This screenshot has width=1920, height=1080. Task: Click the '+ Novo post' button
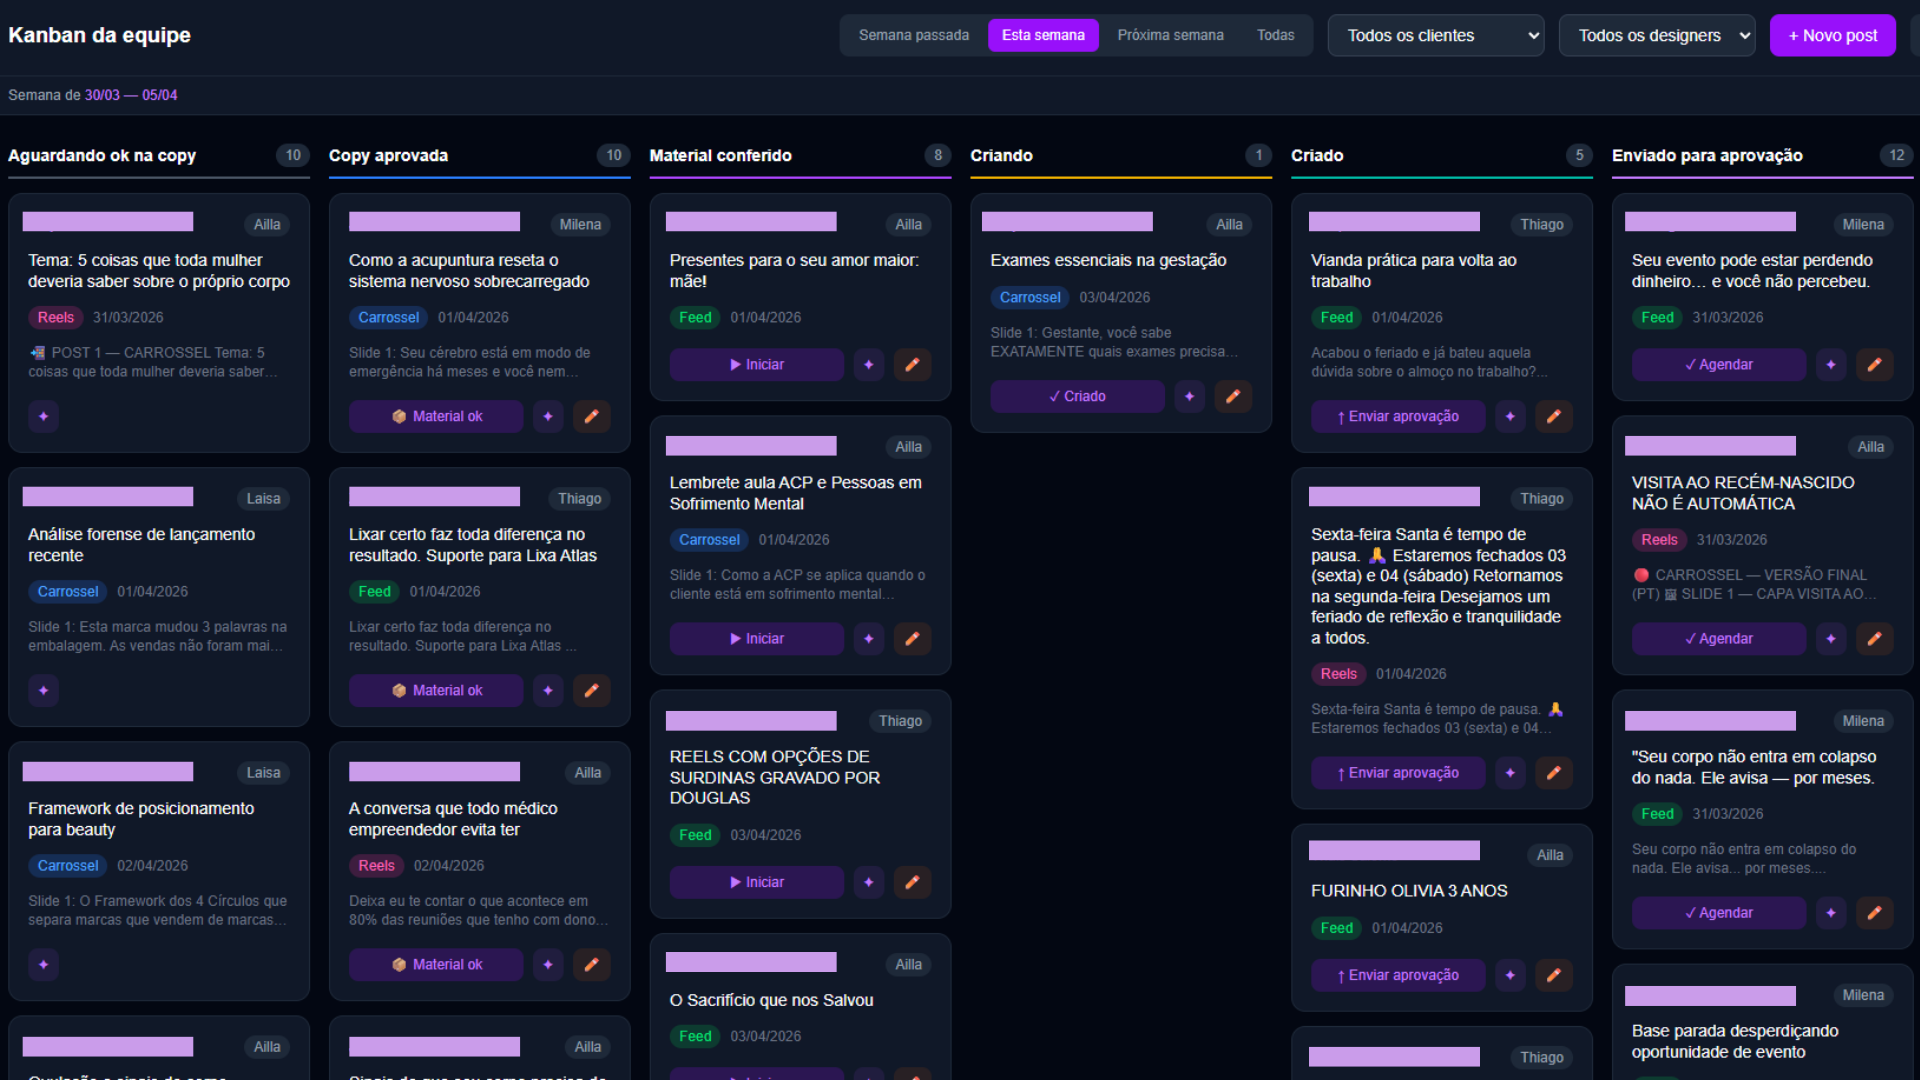[x=1832, y=36]
